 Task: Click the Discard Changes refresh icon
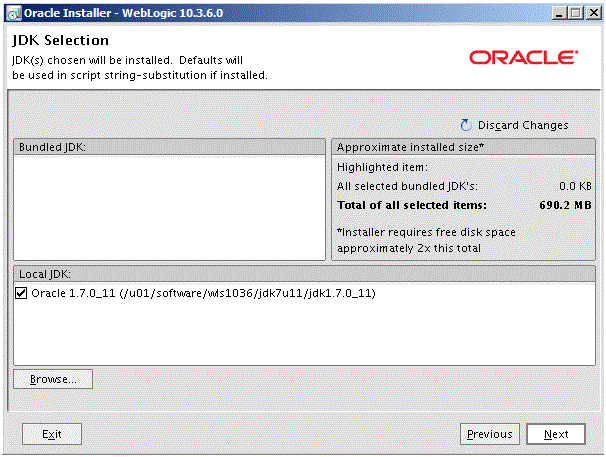pyautogui.click(x=466, y=125)
